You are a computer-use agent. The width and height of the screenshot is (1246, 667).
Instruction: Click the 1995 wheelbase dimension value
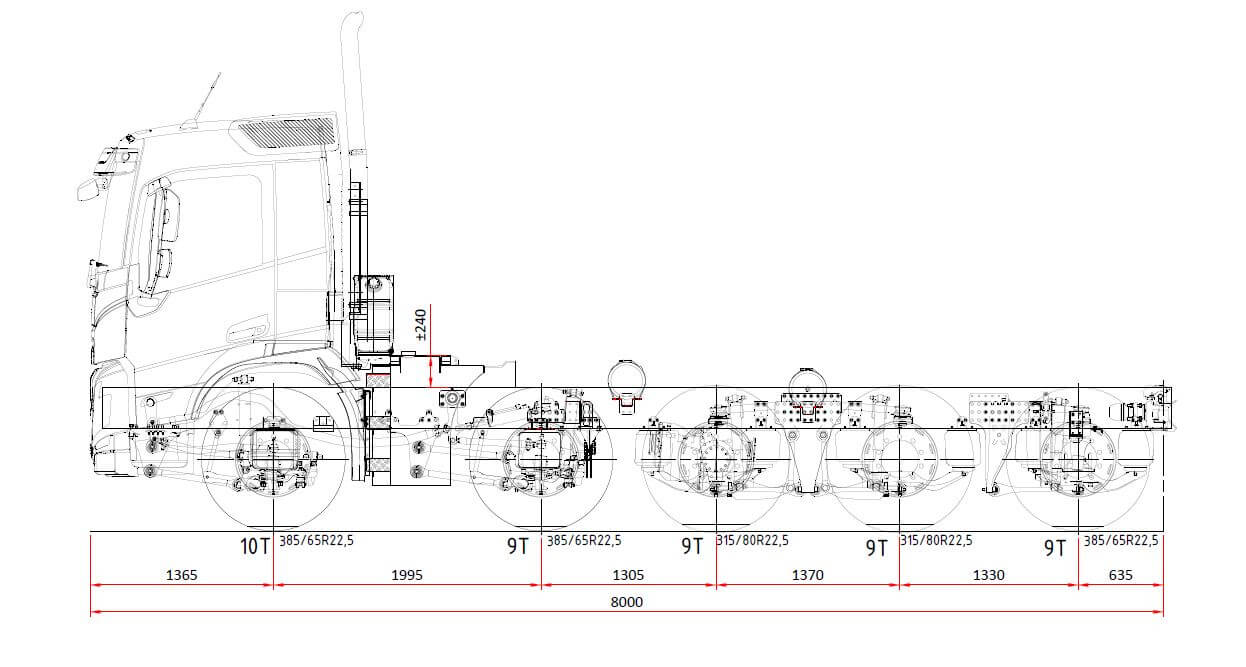point(407,575)
